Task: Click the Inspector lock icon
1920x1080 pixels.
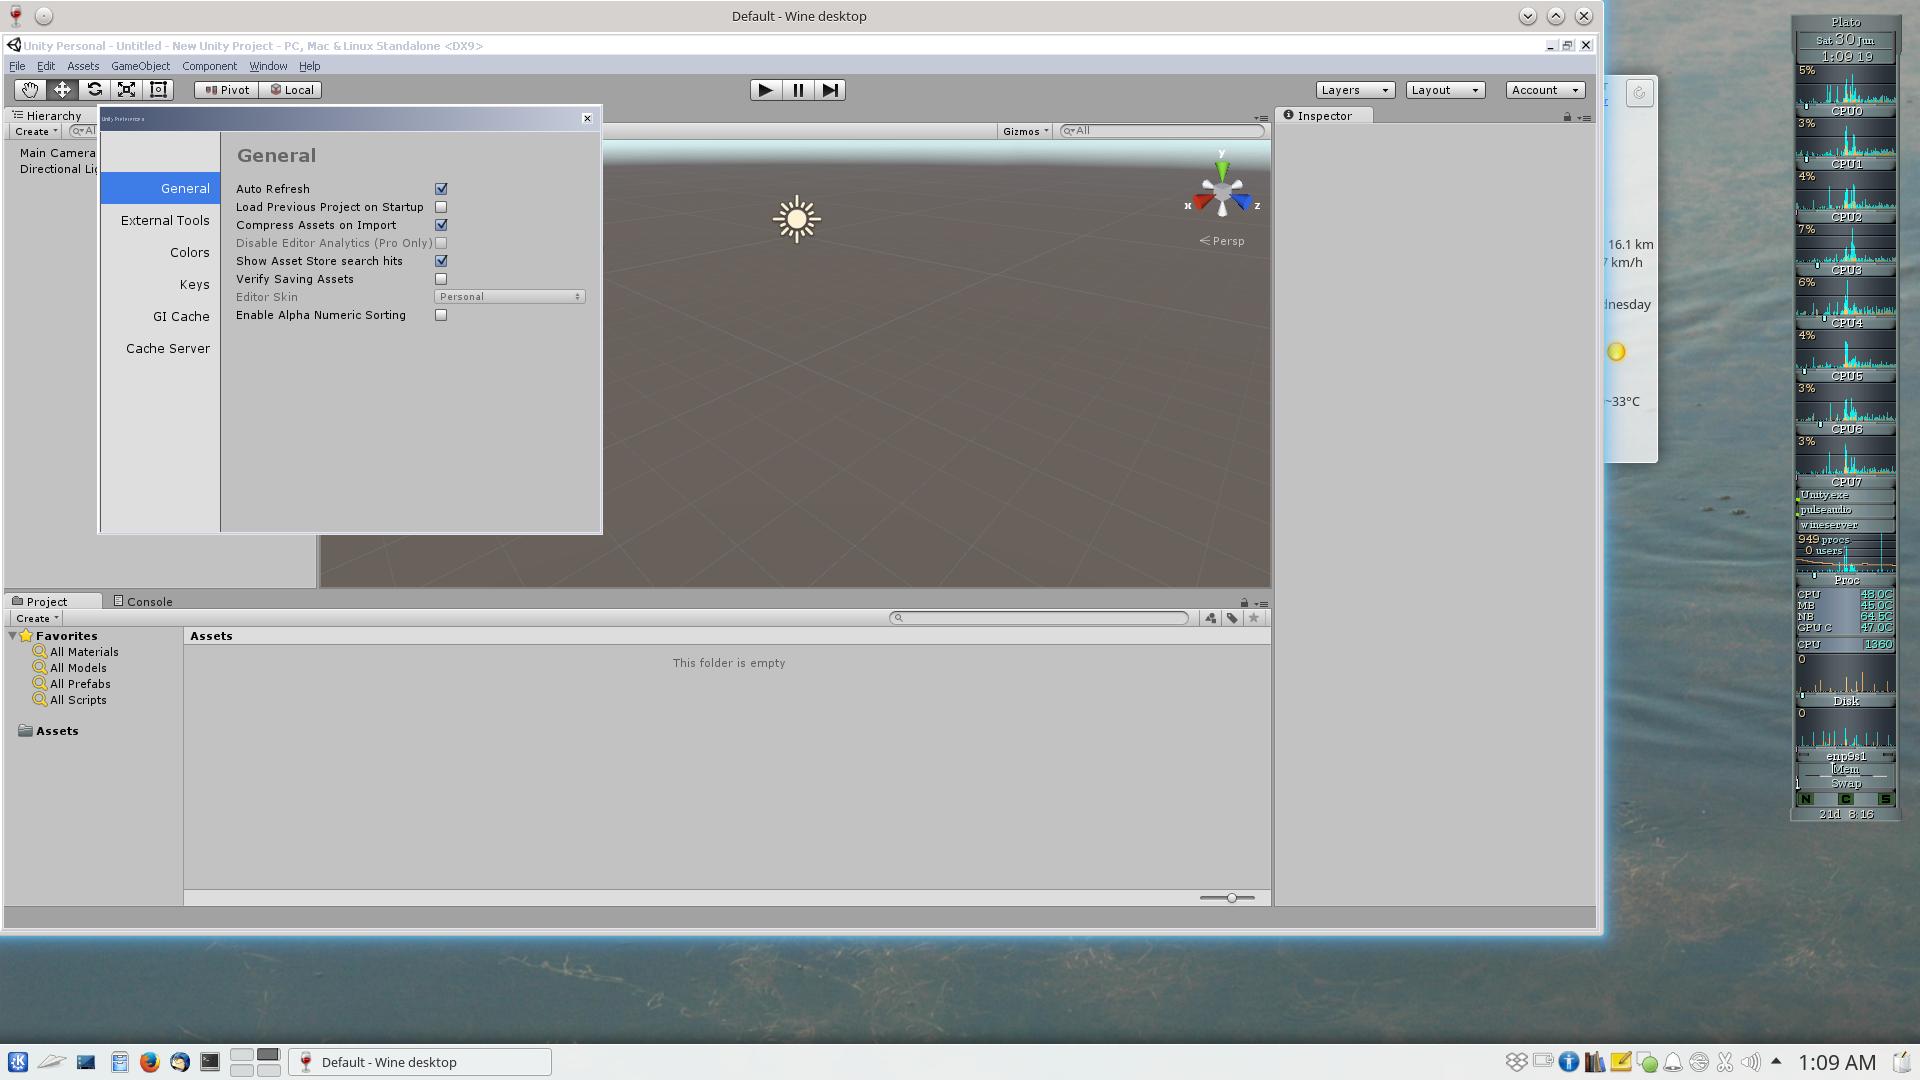Action: coord(1567,117)
